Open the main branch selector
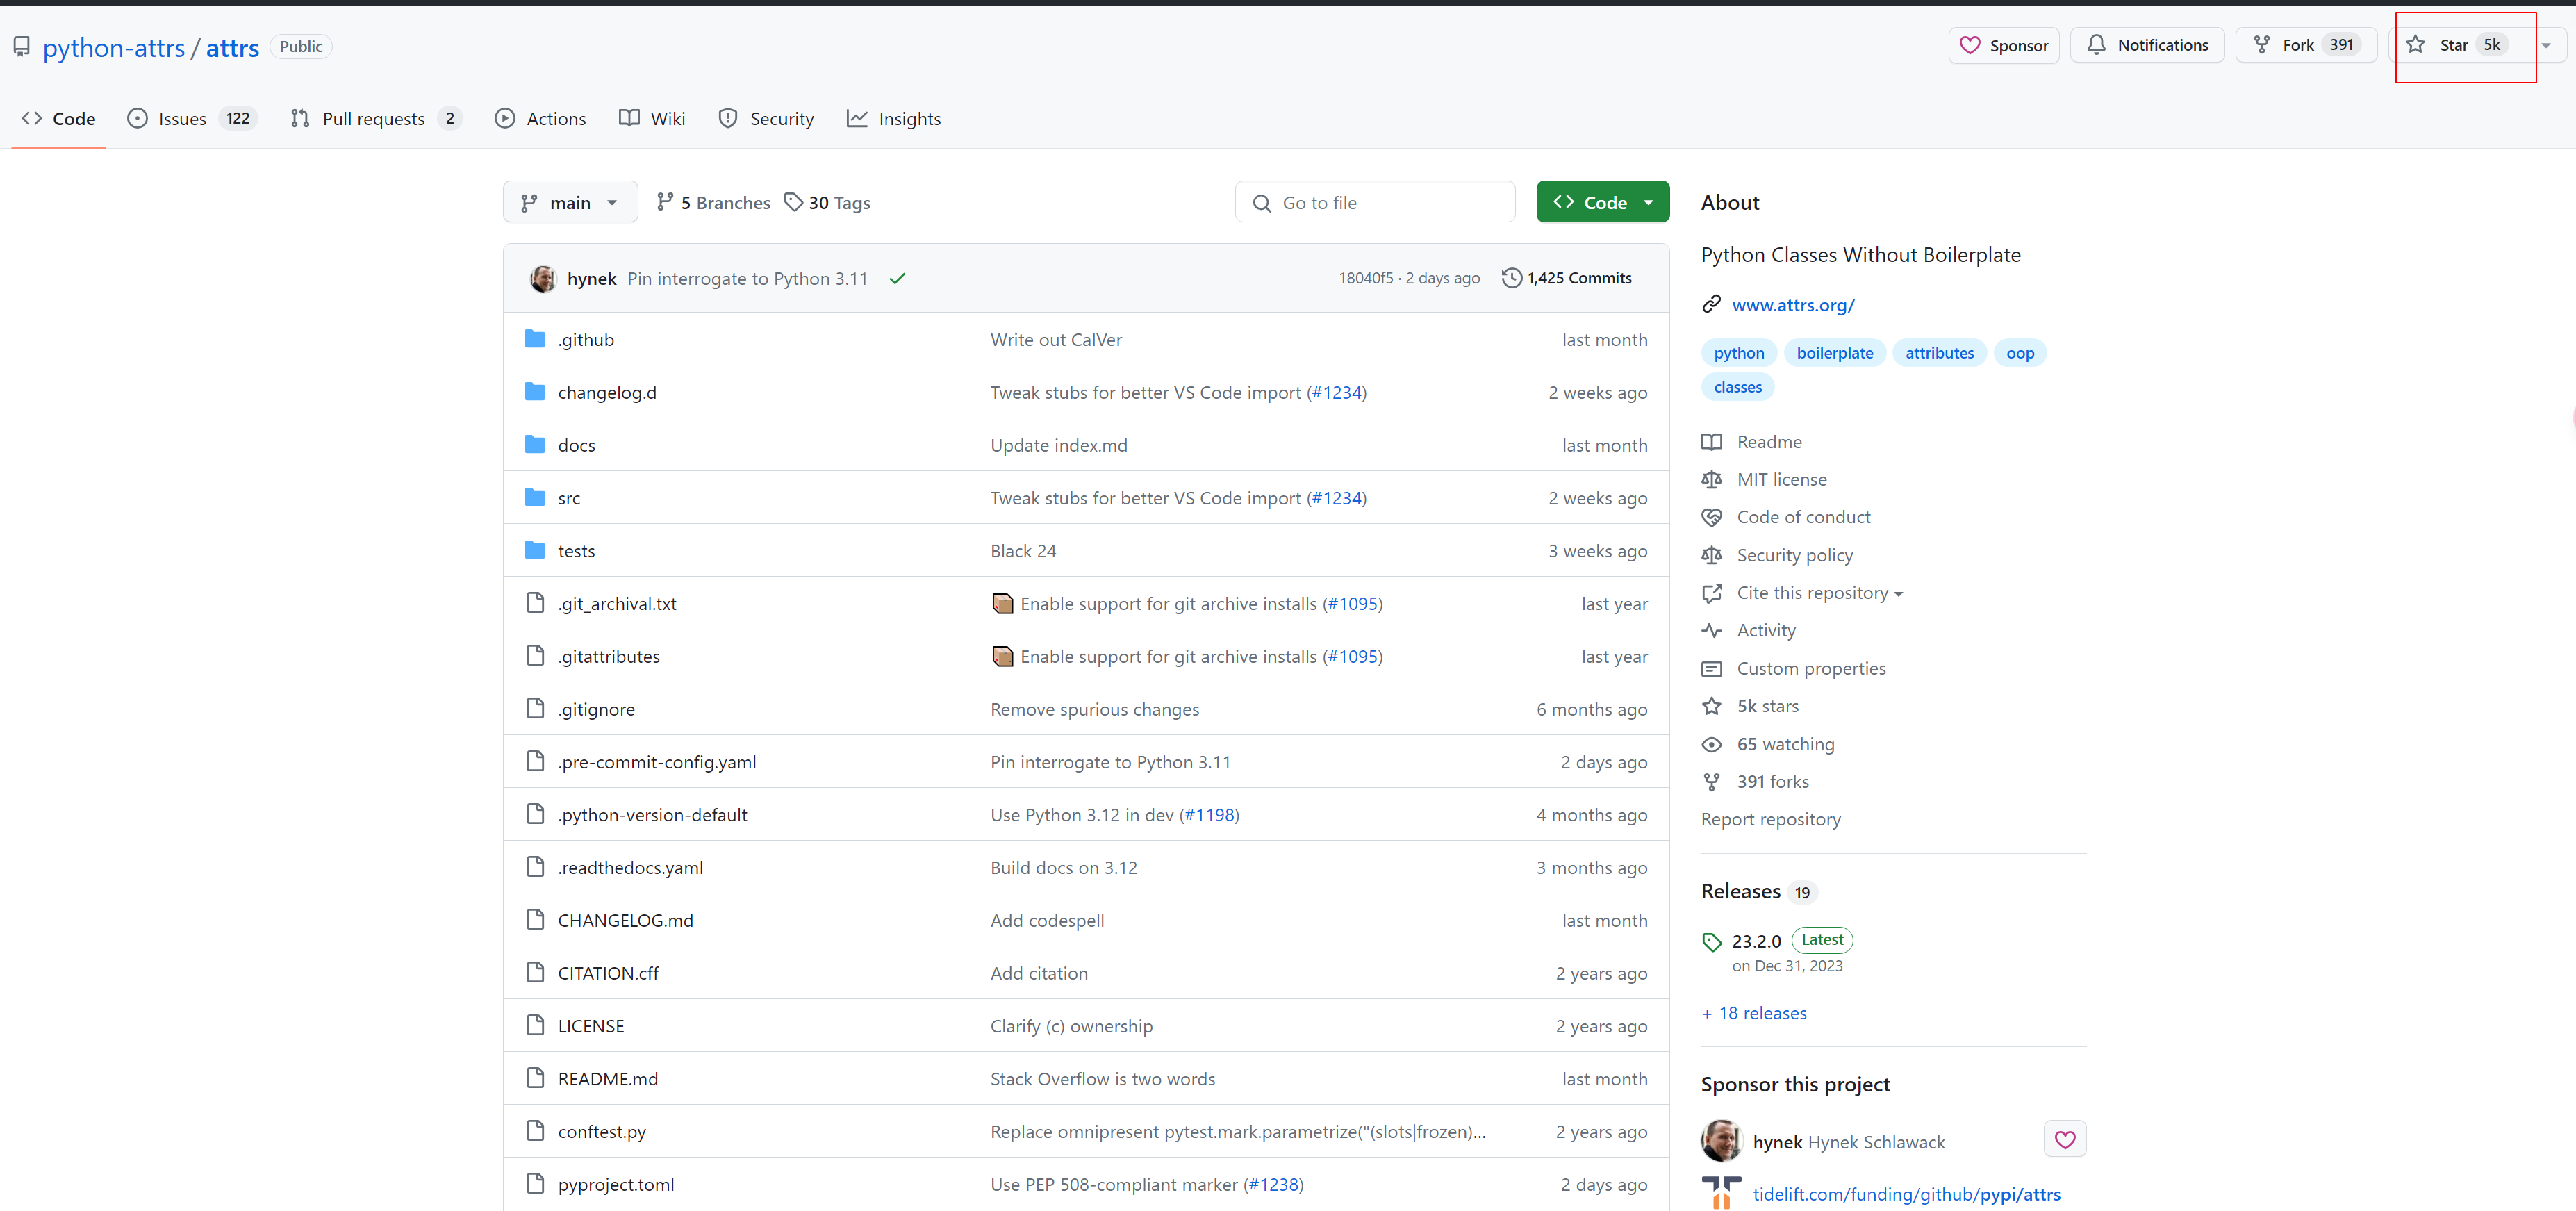 click(x=570, y=203)
